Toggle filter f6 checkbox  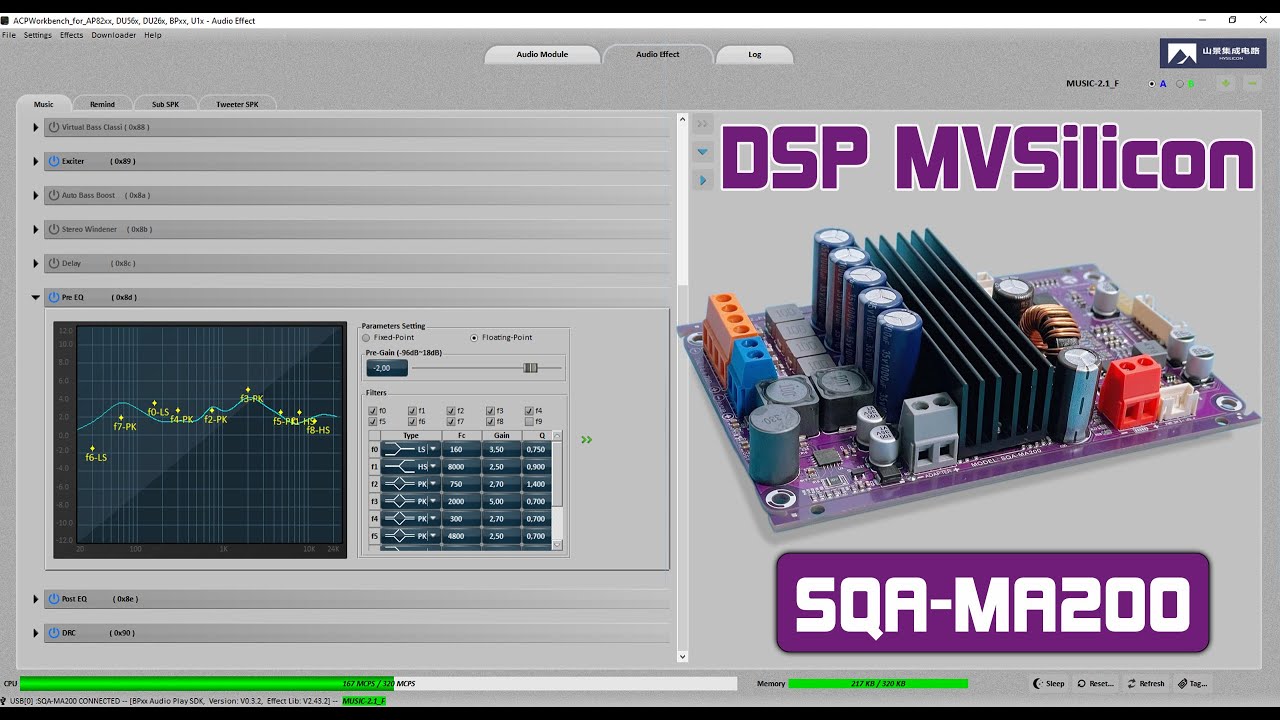[412, 422]
